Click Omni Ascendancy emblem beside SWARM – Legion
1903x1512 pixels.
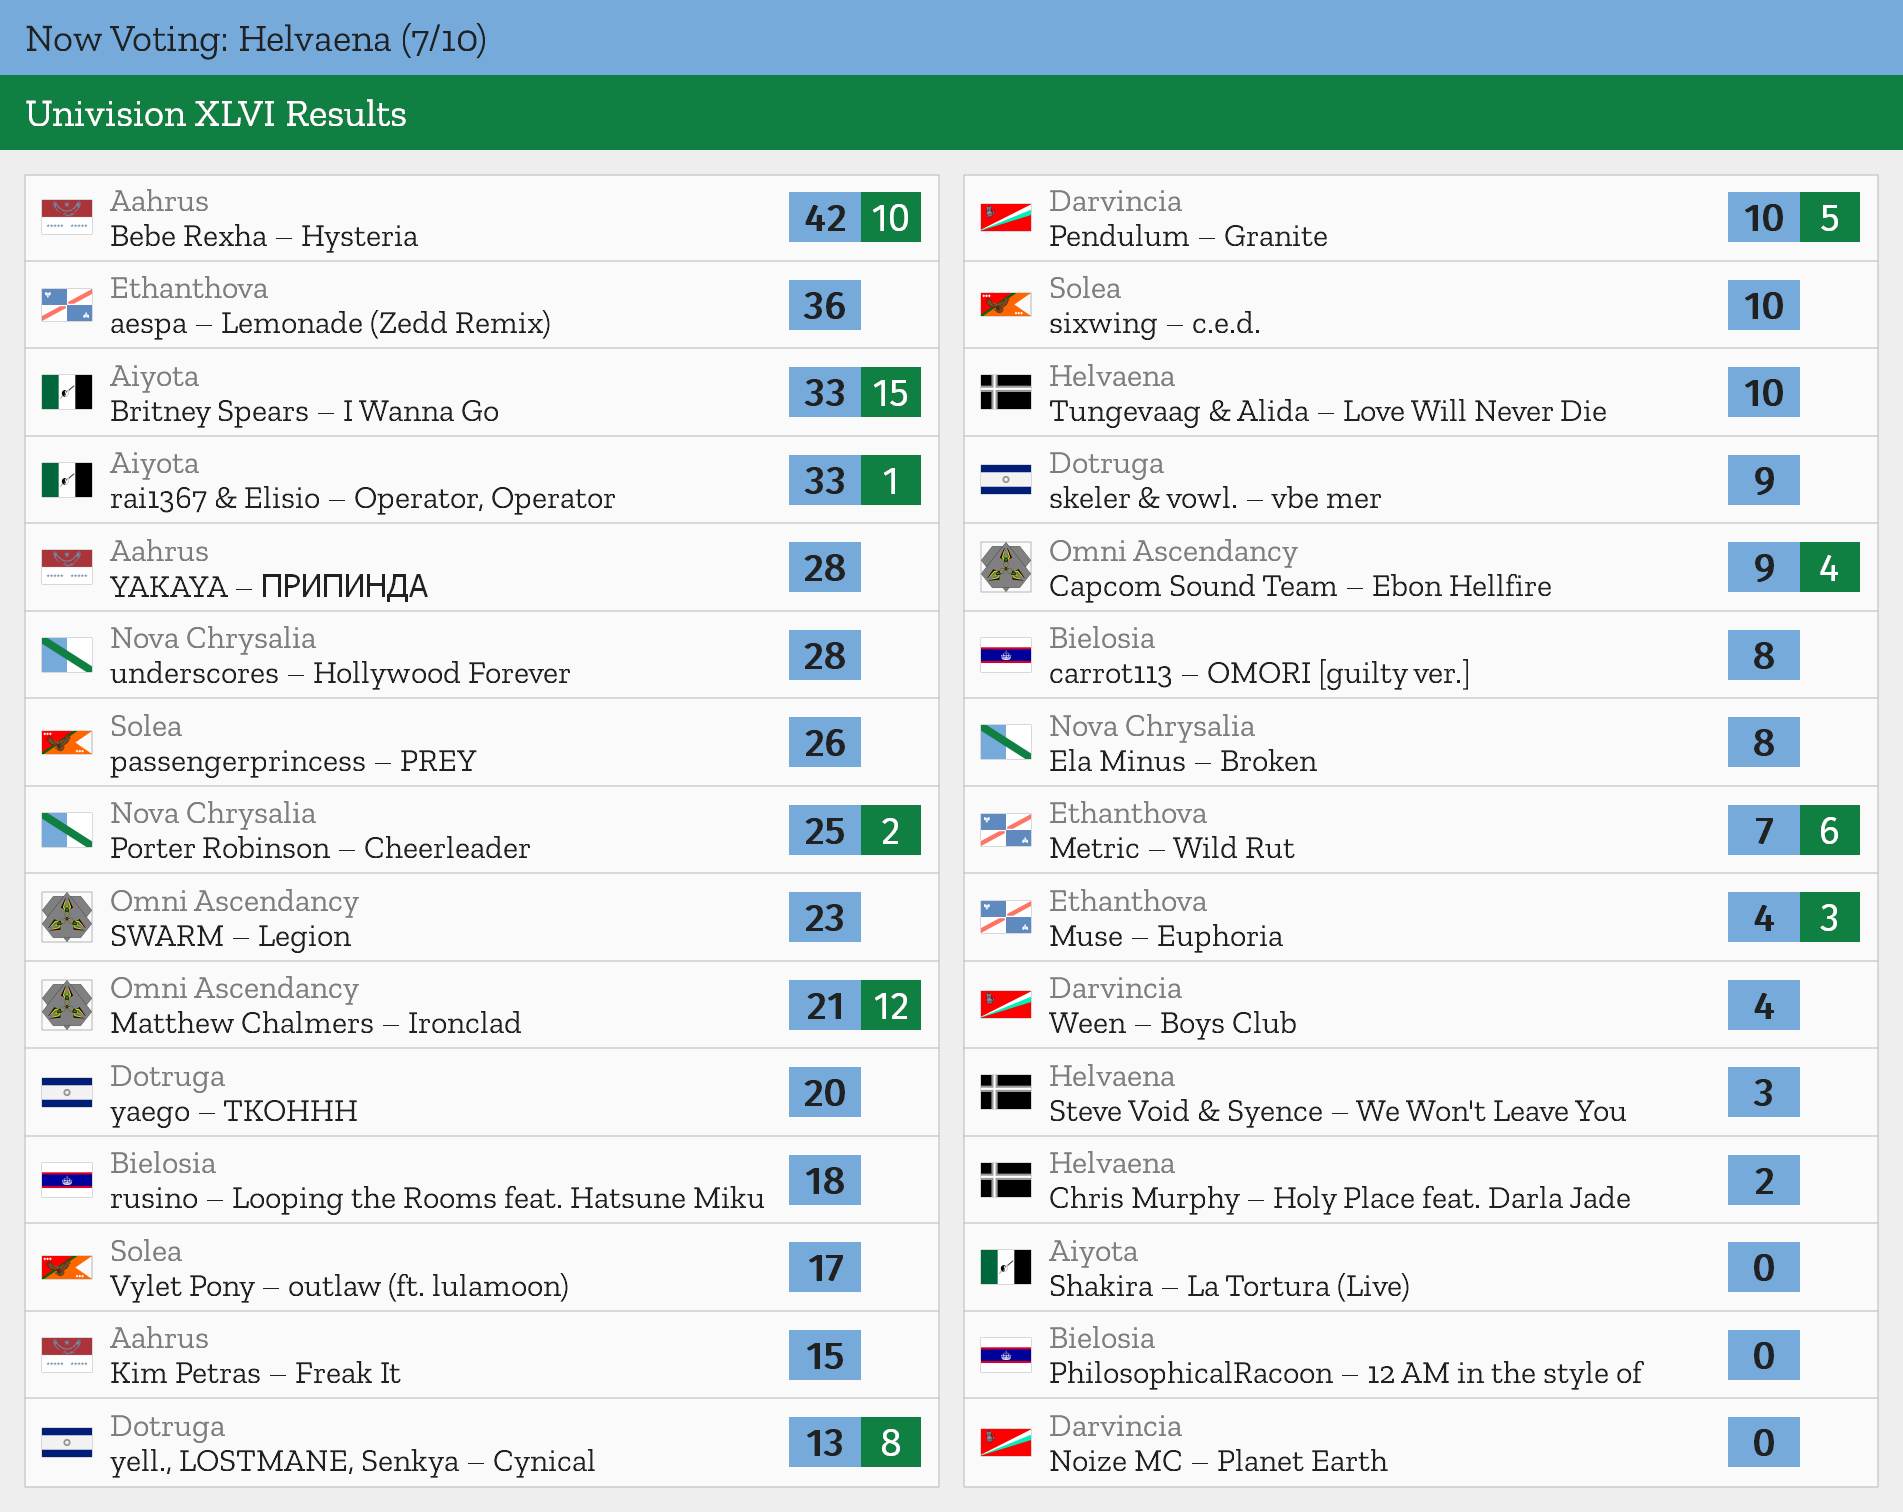click(x=67, y=918)
